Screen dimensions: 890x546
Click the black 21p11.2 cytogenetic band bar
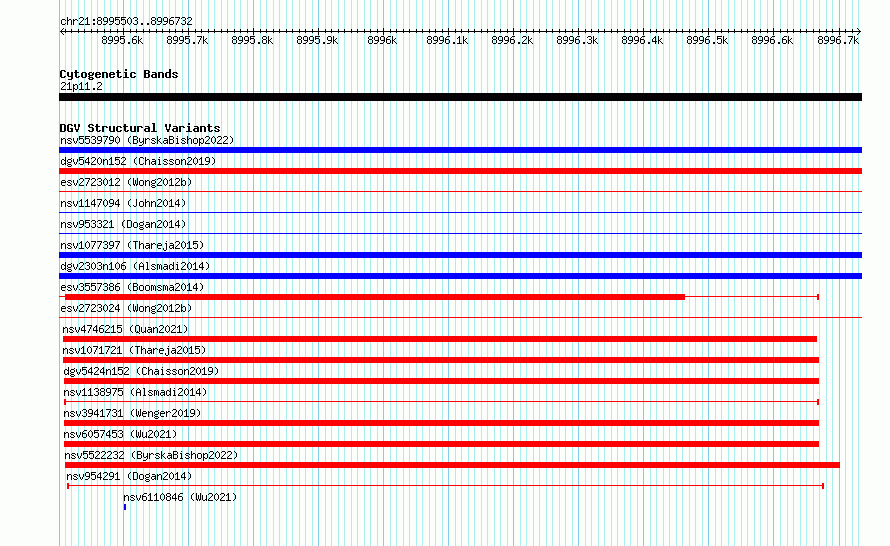pyautogui.click(x=460, y=97)
